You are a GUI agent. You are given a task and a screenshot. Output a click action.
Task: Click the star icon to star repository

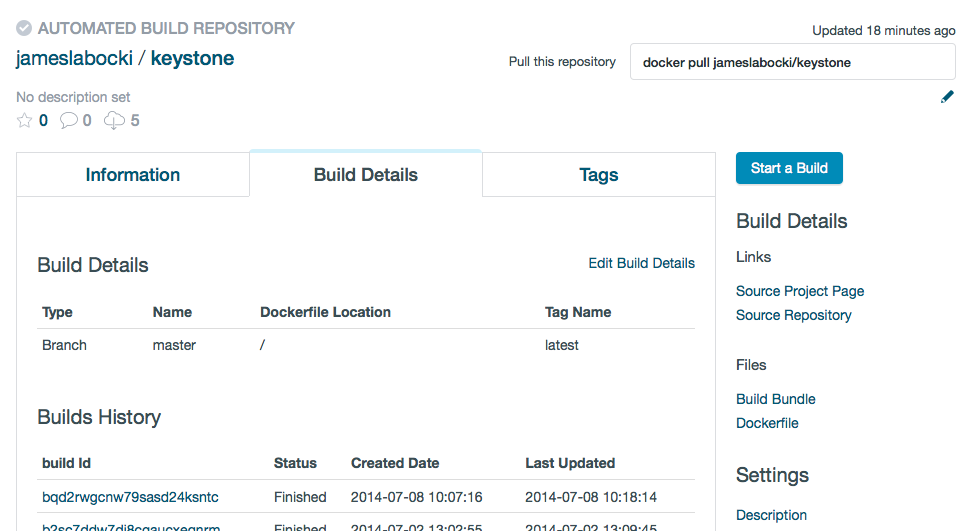pyautogui.click(x=25, y=121)
